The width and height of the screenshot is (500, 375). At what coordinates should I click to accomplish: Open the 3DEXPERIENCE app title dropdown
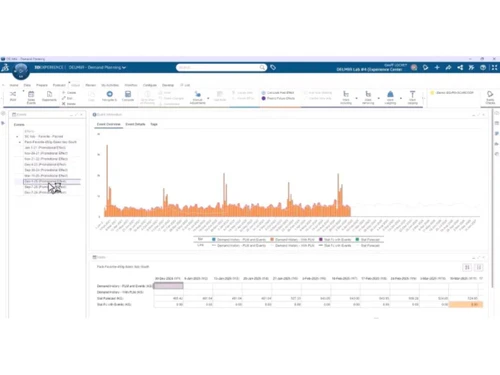124,68
